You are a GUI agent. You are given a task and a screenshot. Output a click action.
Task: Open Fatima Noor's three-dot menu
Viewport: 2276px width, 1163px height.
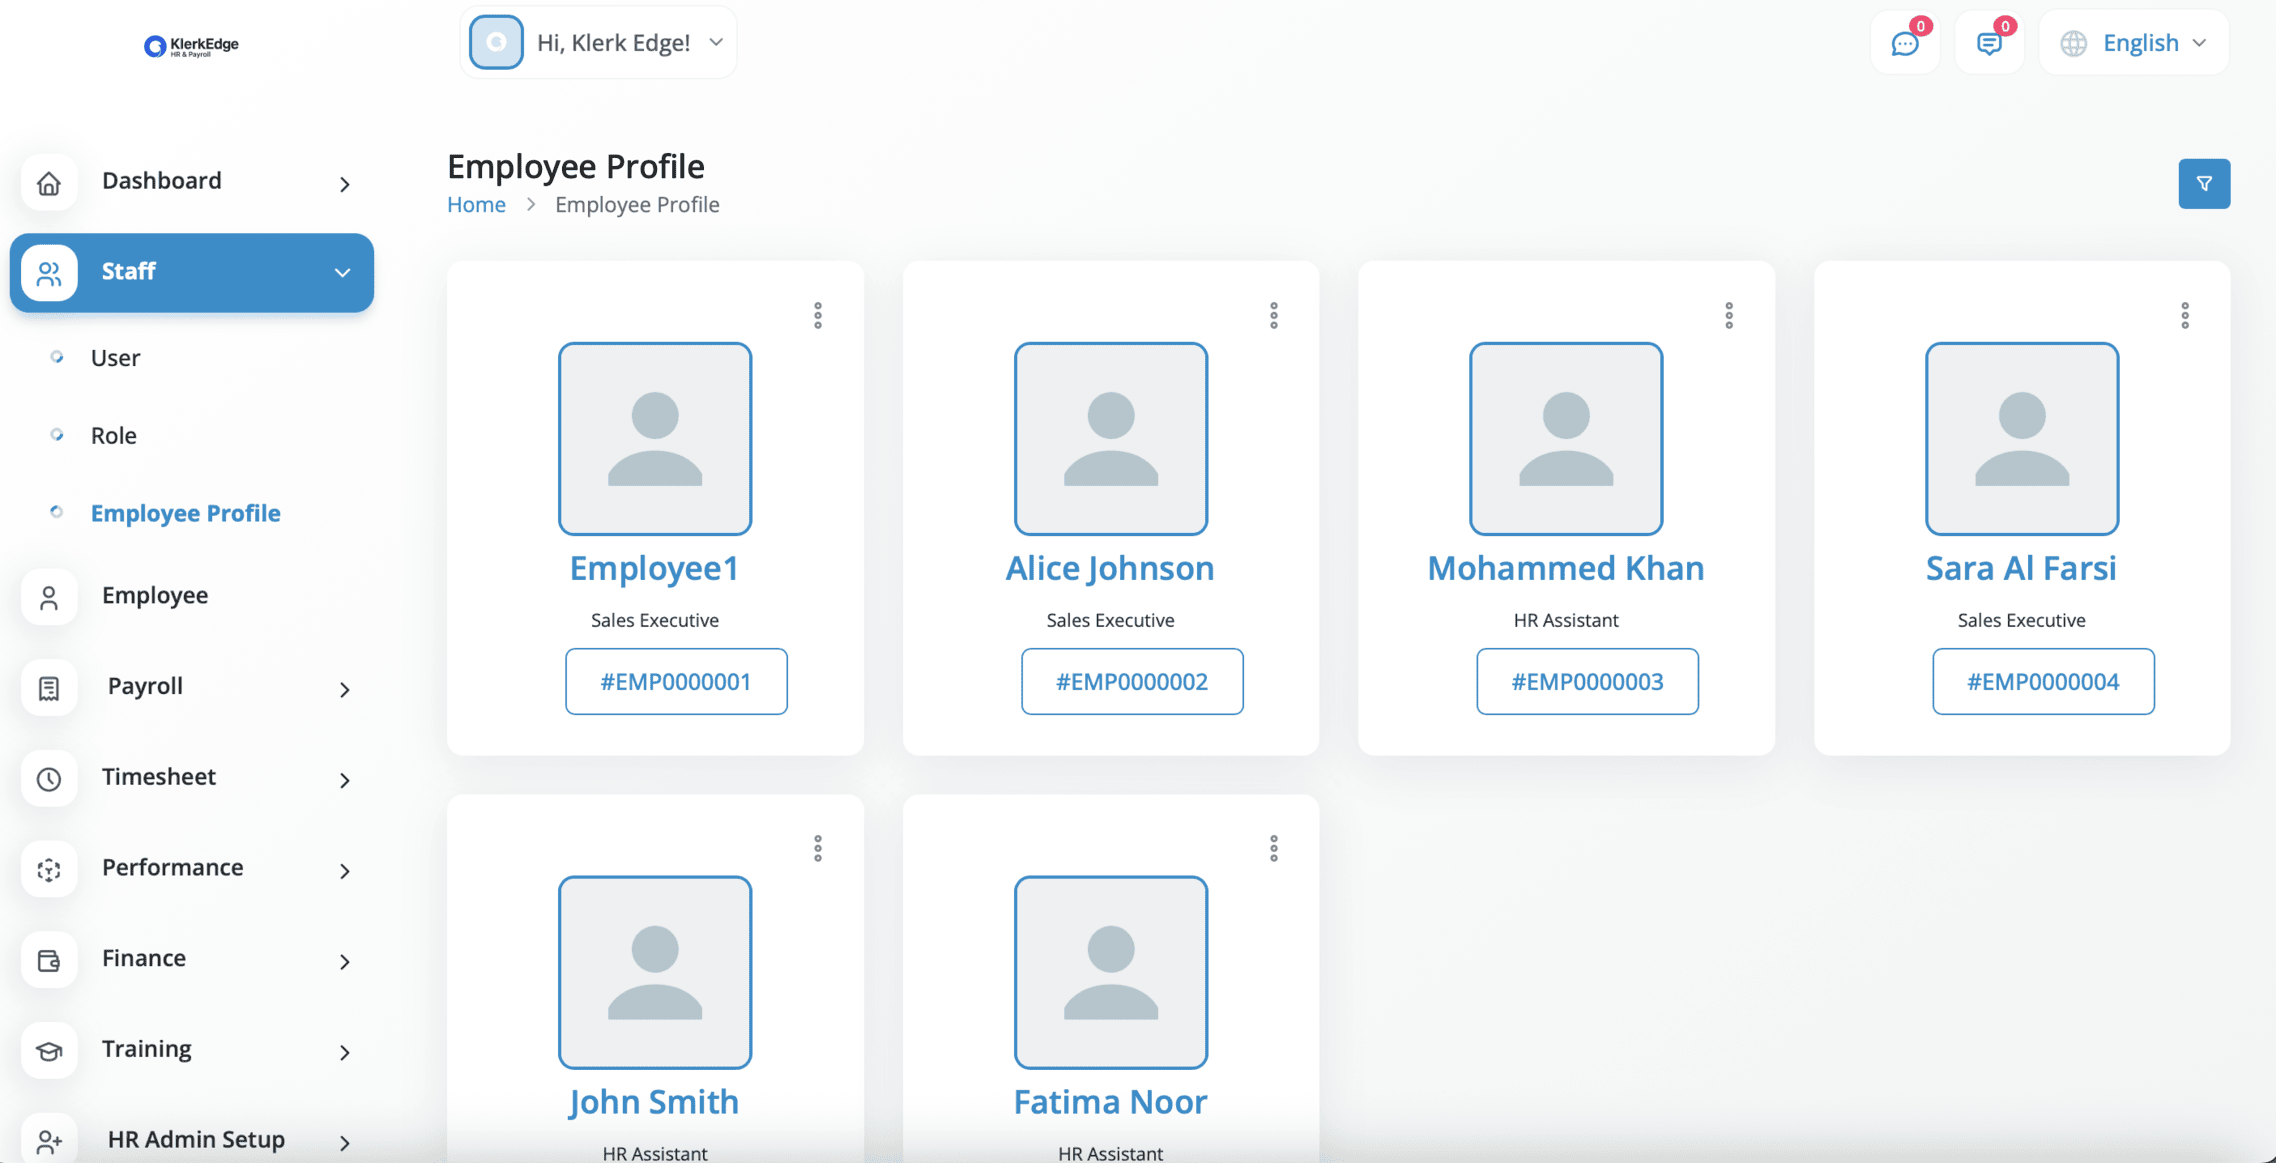point(1273,849)
